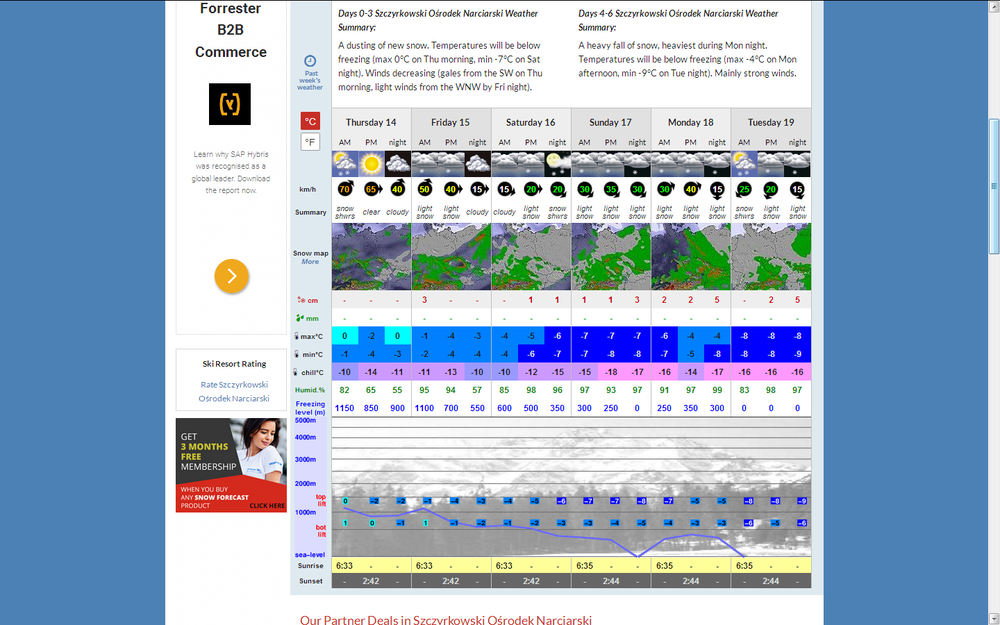Switch temperature units to °F

pos(311,142)
